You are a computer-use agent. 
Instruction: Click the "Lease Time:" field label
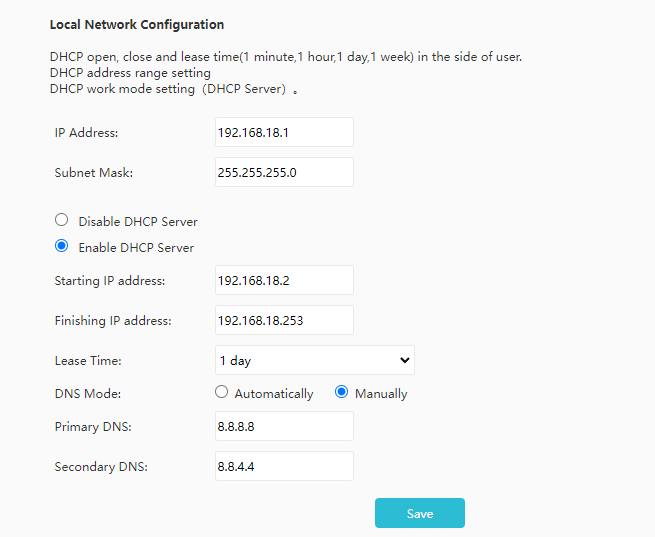pos(88,360)
